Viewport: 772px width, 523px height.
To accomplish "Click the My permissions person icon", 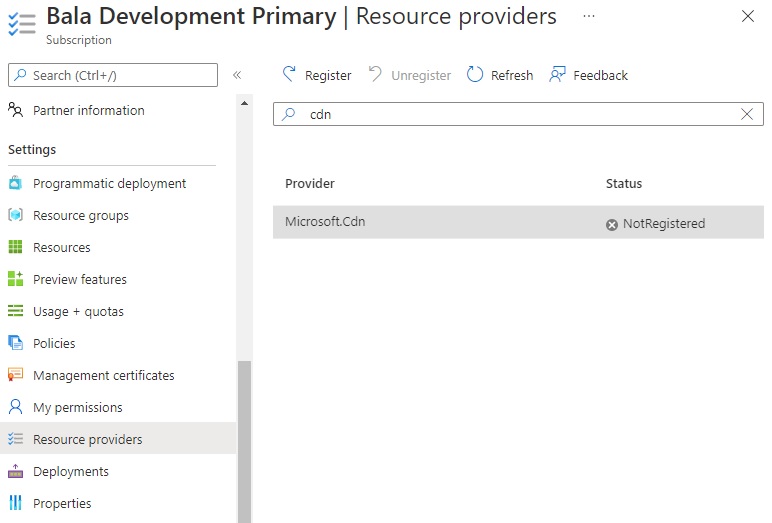I will (x=15, y=407).
